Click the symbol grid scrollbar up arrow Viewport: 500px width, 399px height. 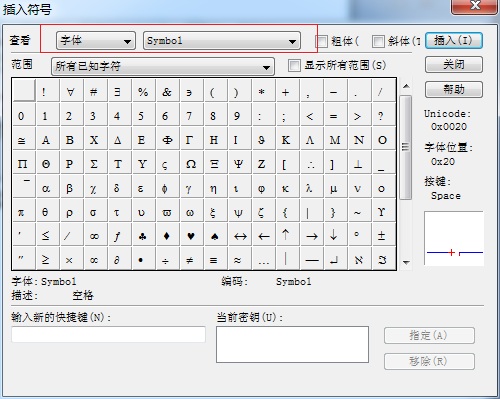pyautogui.click(x=406, y=86)
